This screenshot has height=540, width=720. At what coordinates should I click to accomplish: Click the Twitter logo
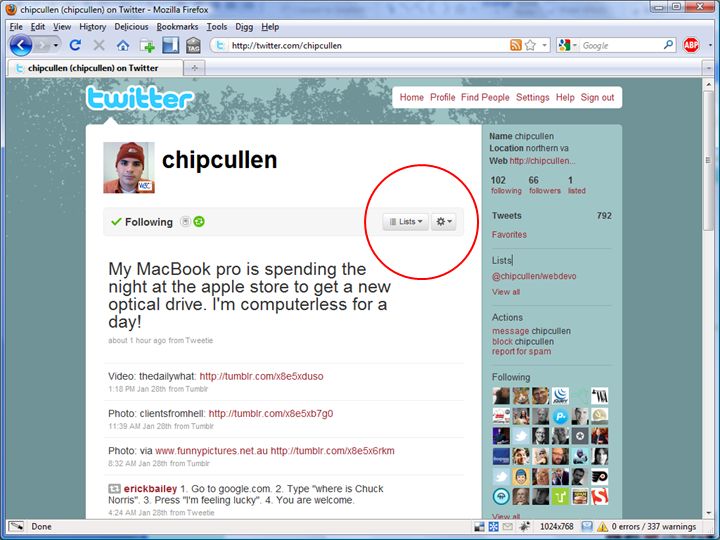tap(140, 97)
